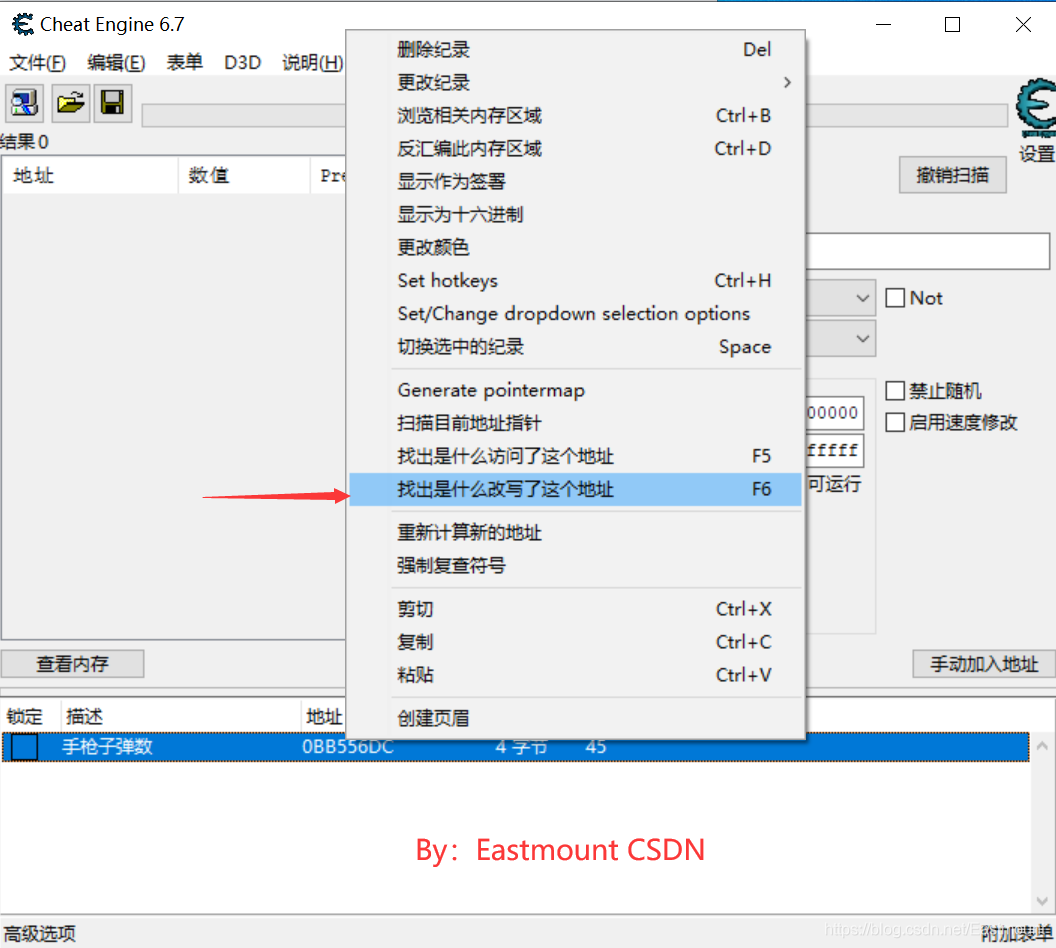Image resolution: width=1056 pixels, height=948 pixels.
Task: Click the floppy disk save icon
Action: pyautogui.click(x=112, y=103)
